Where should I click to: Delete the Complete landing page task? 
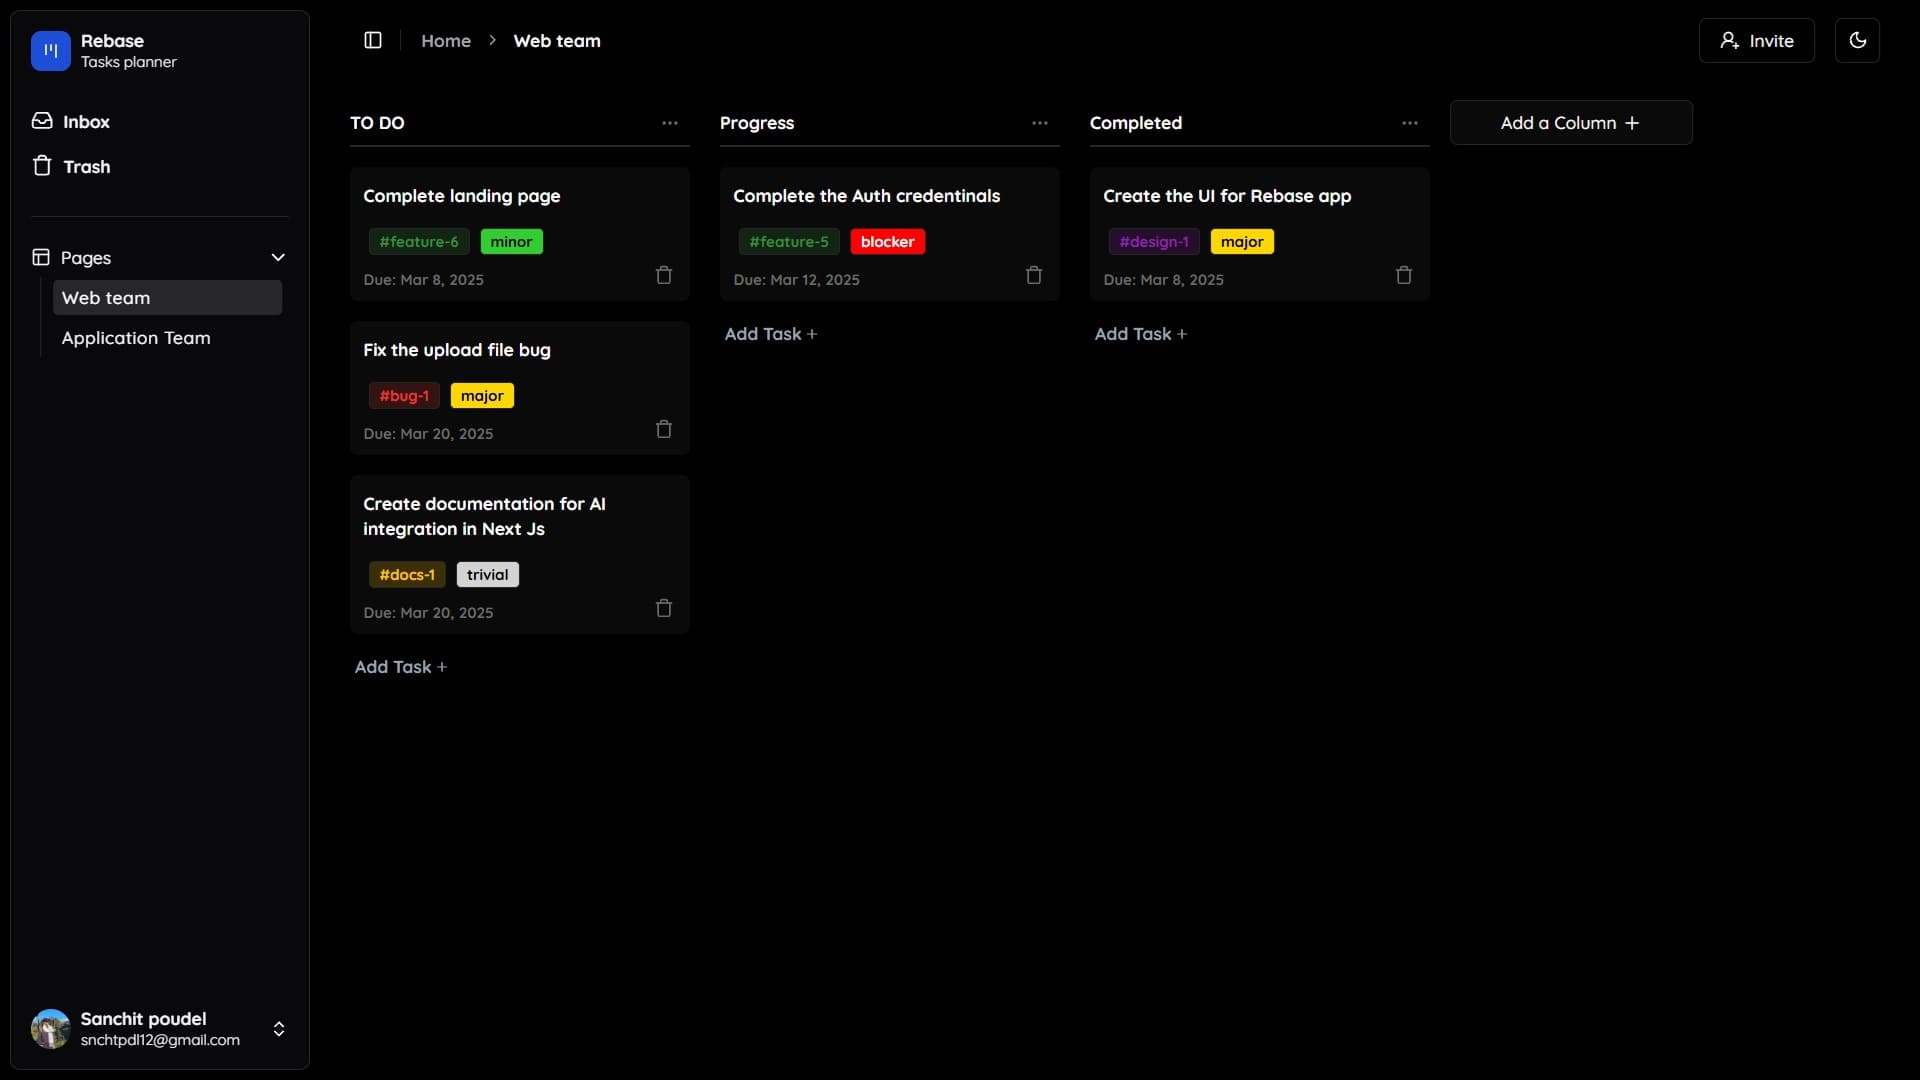[x=663, y=275]
